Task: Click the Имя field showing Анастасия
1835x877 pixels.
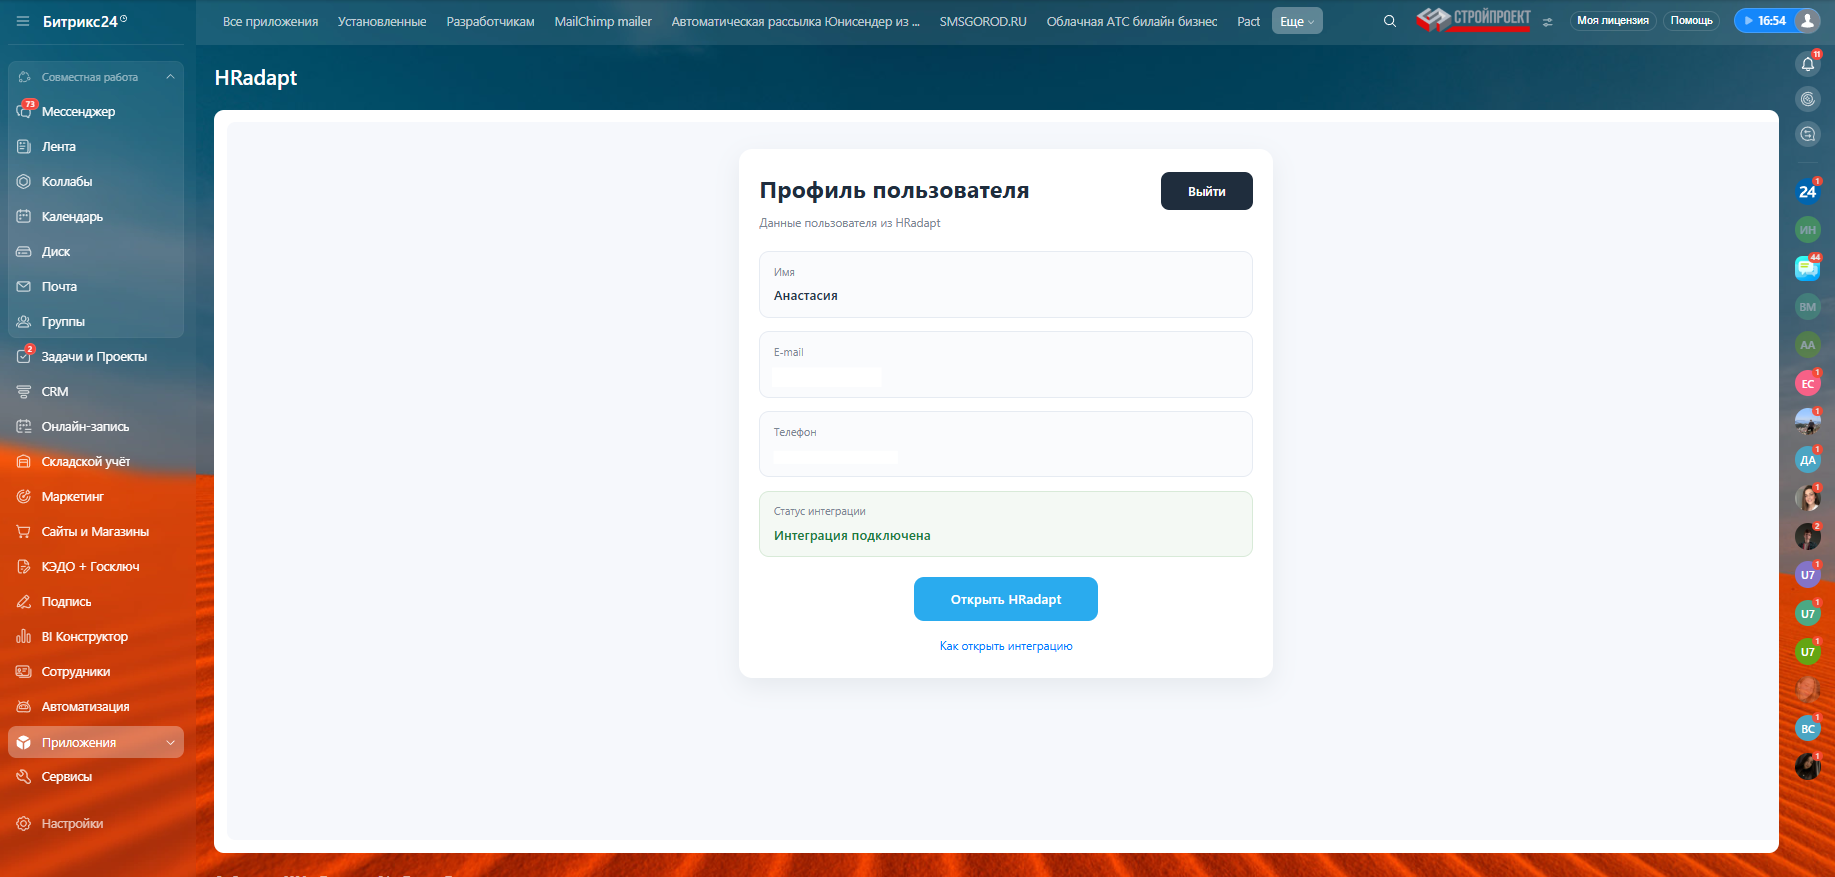Action: (x=1005, y=284)
